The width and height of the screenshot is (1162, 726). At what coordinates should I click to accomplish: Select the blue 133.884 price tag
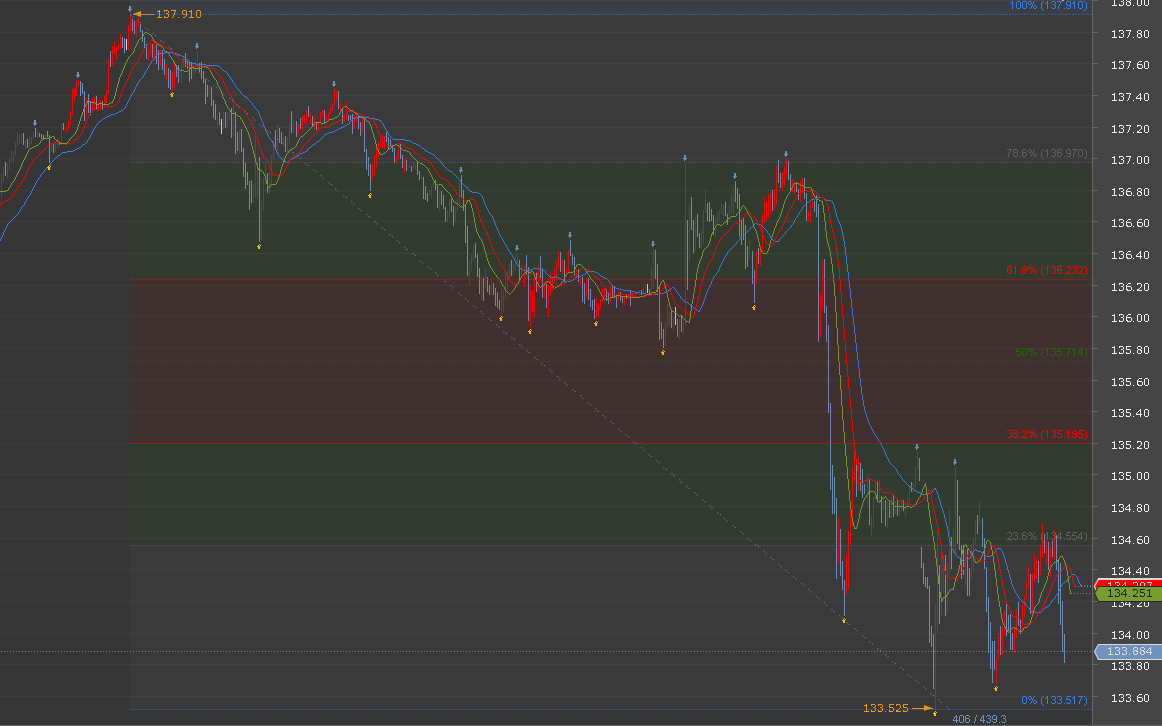tap(1129, 652)
